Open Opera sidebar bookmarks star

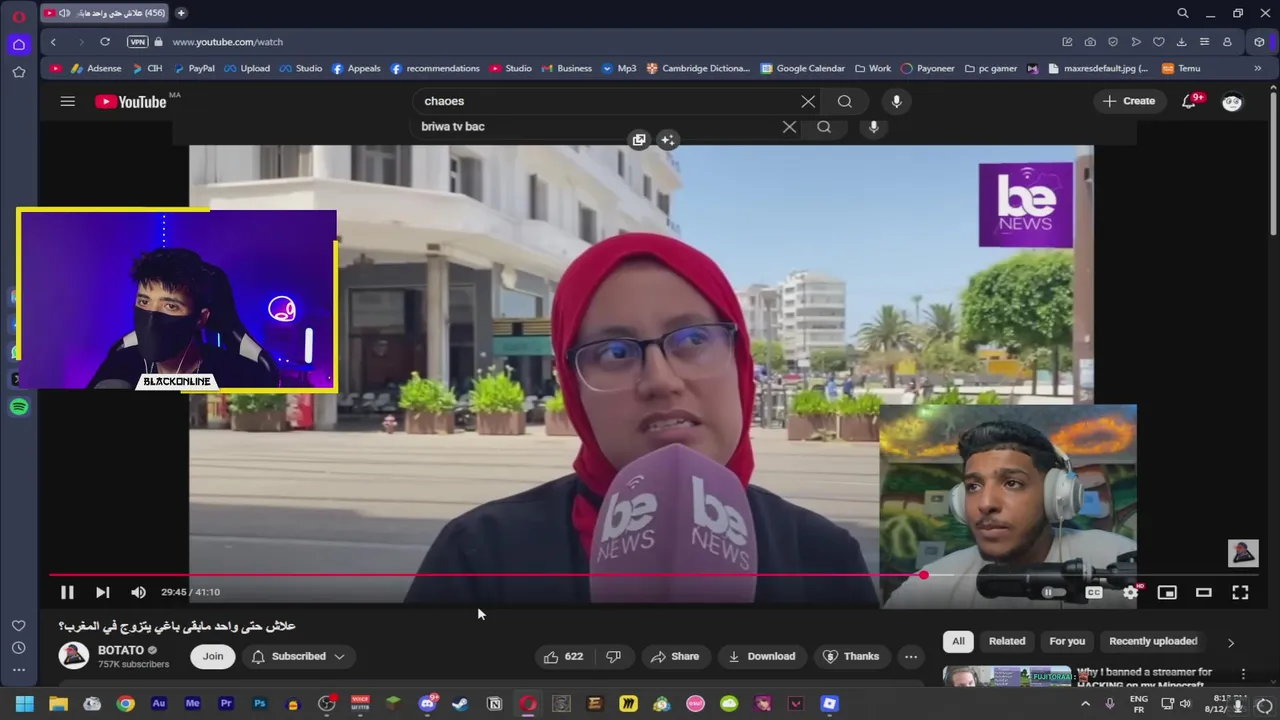pos(19,72)
